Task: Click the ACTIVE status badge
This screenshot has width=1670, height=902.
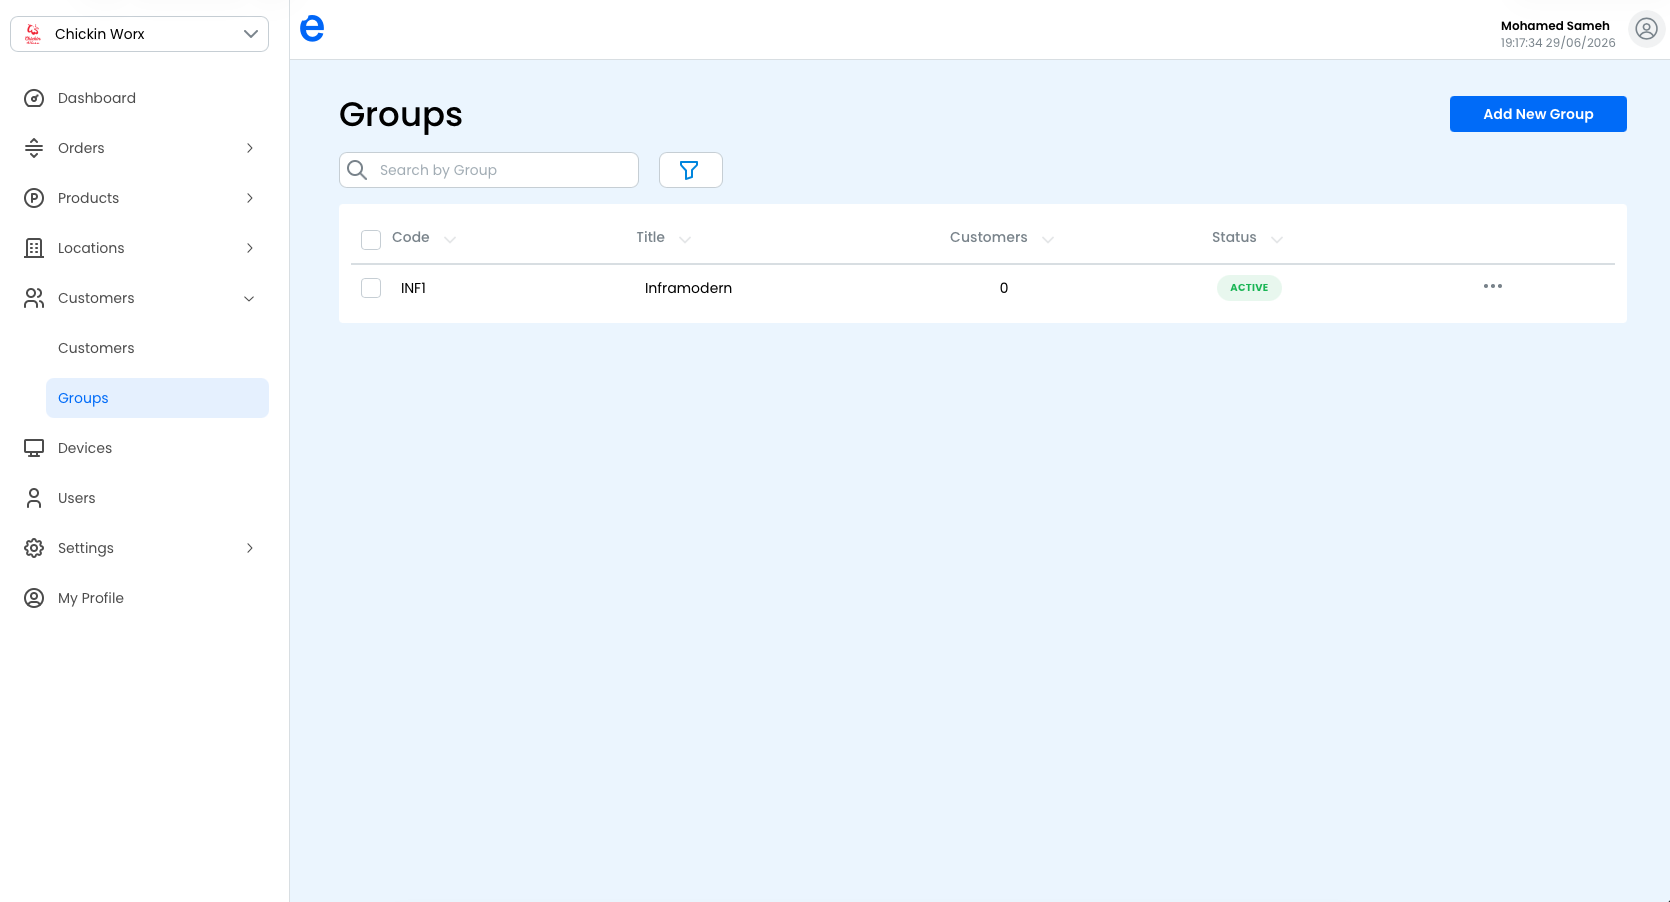Action: 1249,288
